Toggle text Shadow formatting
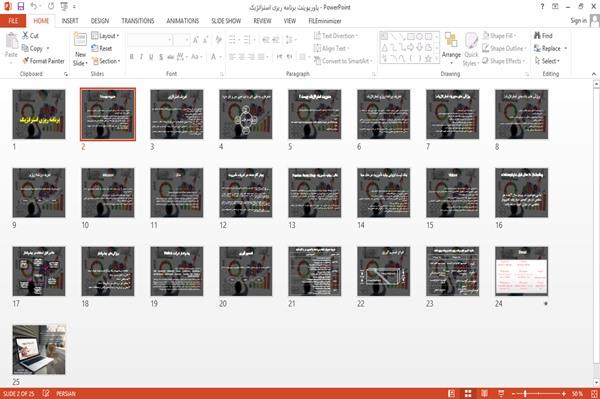The width and height of the screenshot is (600, 399). click(161, 57)
